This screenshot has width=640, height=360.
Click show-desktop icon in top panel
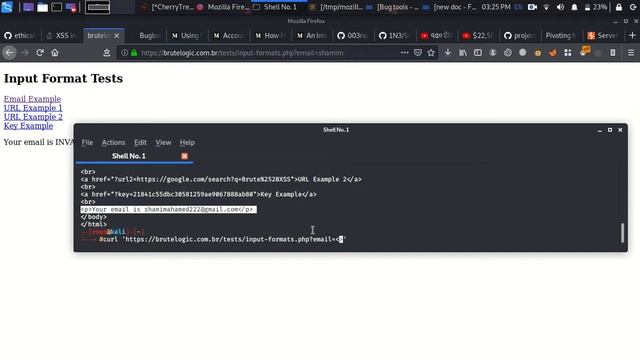click(28, 7)
